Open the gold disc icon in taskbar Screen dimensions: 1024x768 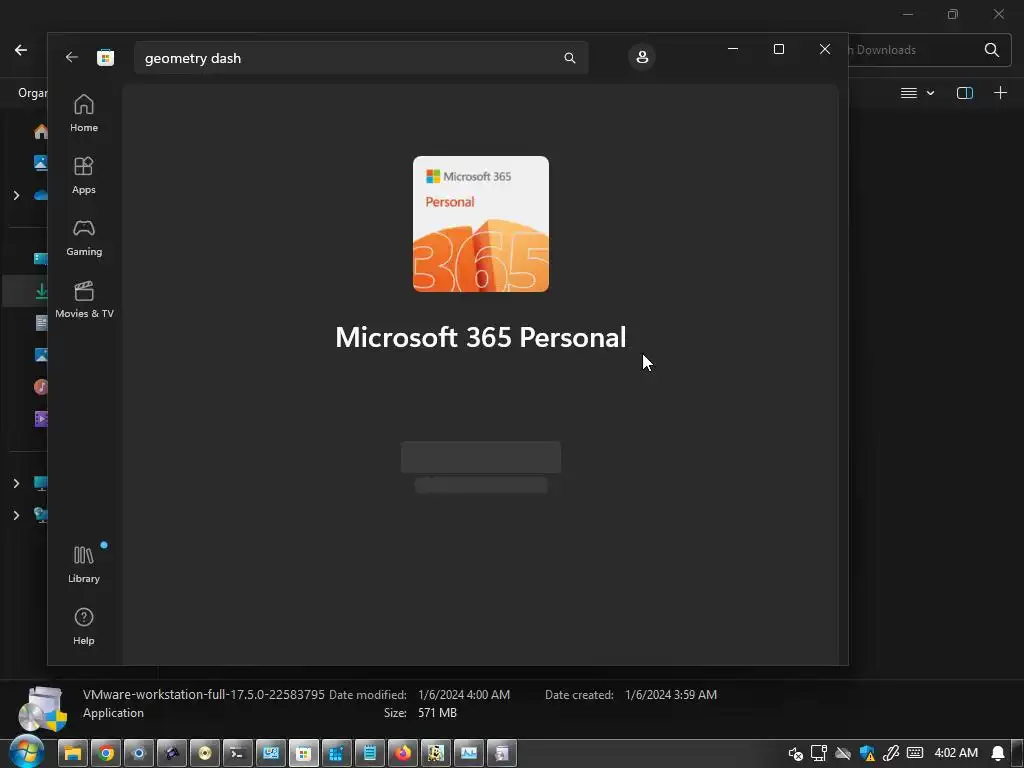click(x=205, y=753)
